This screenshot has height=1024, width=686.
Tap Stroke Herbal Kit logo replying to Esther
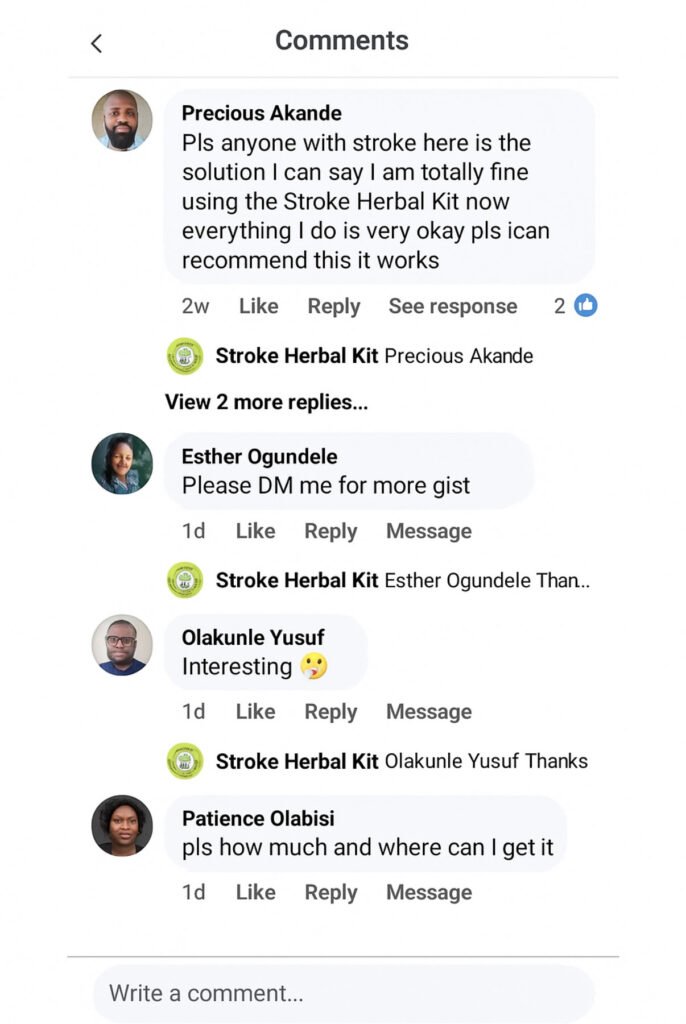pos(185,580)
